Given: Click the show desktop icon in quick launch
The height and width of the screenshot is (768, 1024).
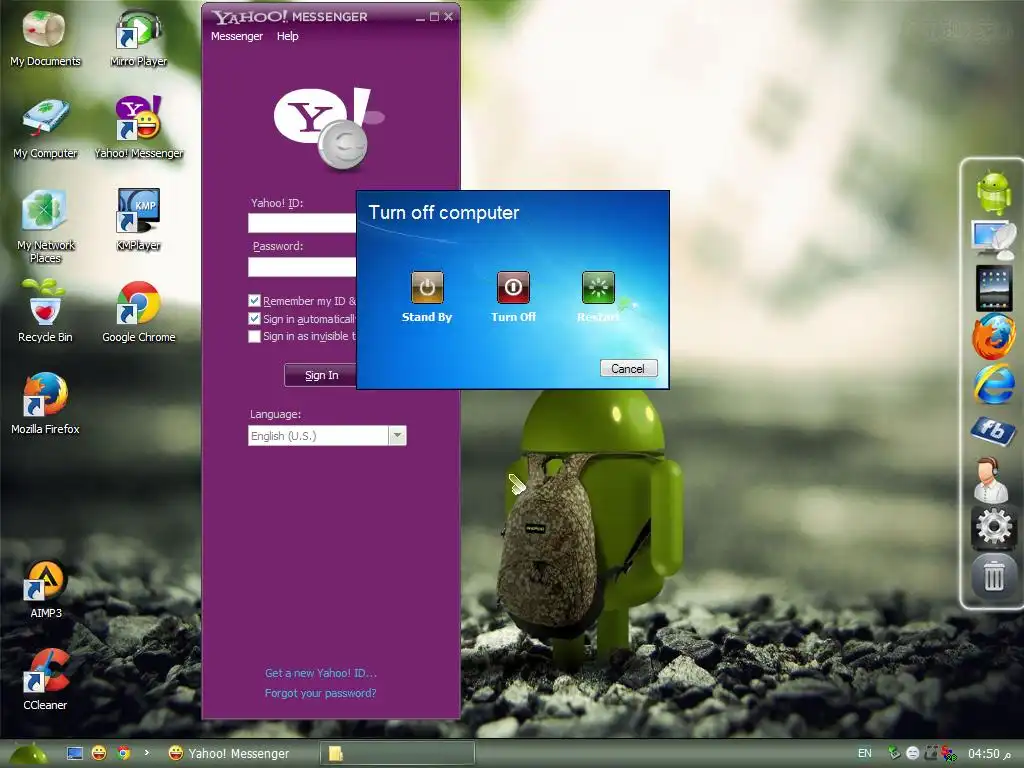Looking at the screenshot, I should point(75,754).
